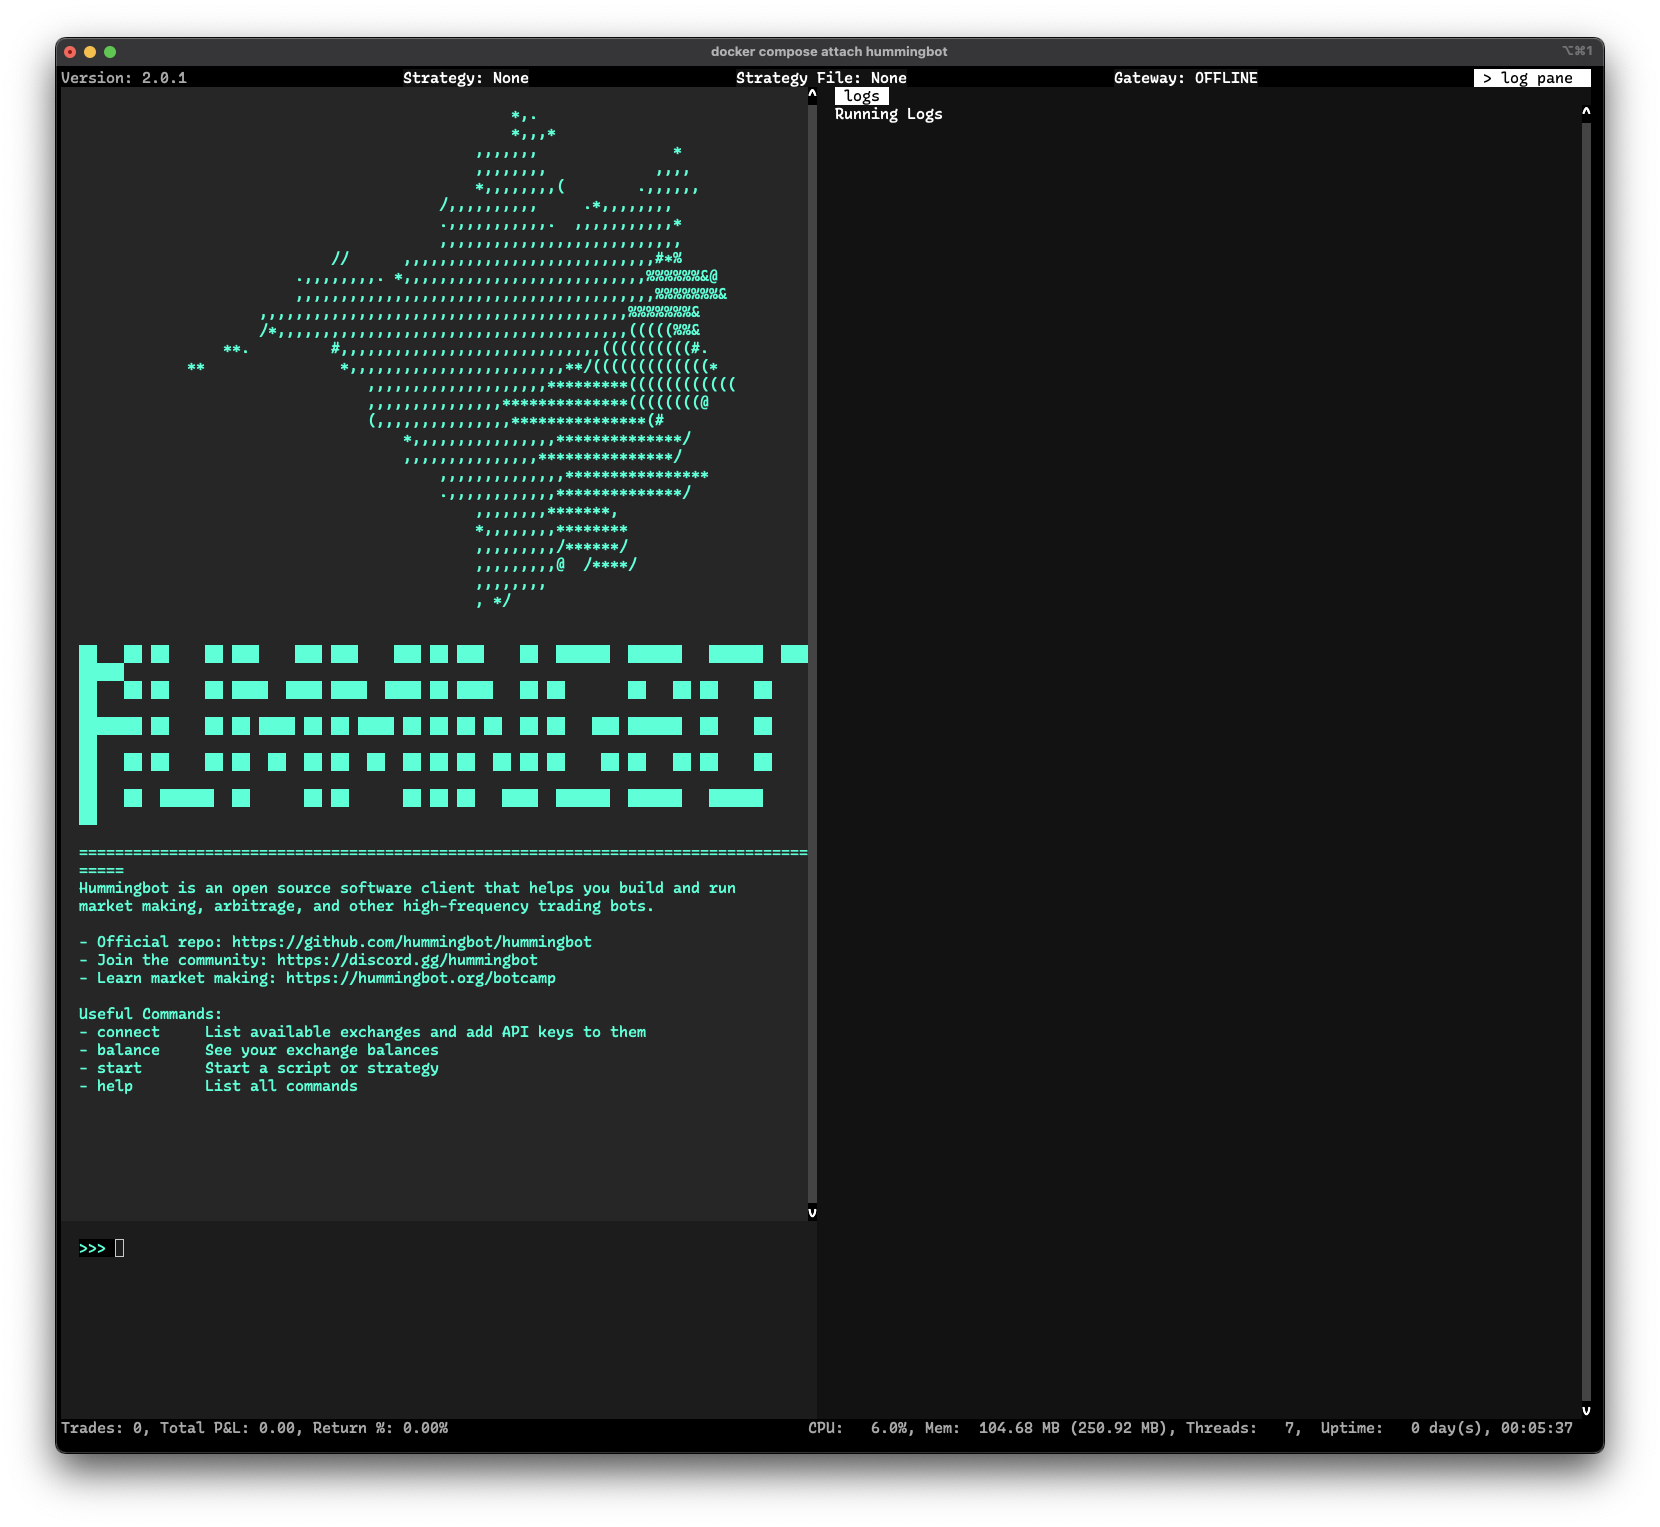Click the green maximize window button
This screenshot has height=1527, width=1660.
pos(110,52)
